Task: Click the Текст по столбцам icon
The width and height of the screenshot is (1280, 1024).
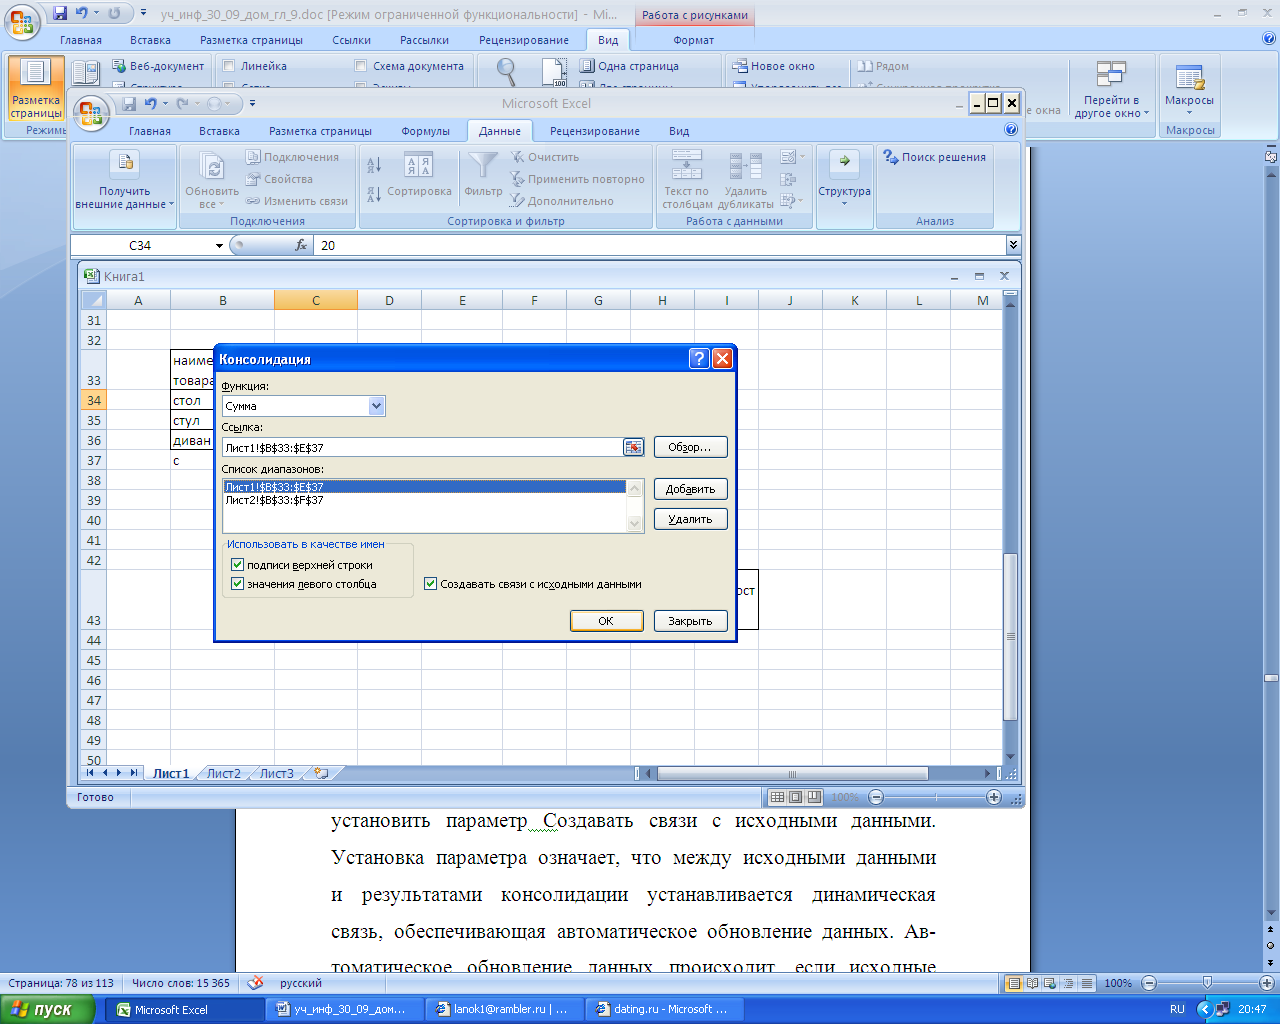Action: click(686, 165)
